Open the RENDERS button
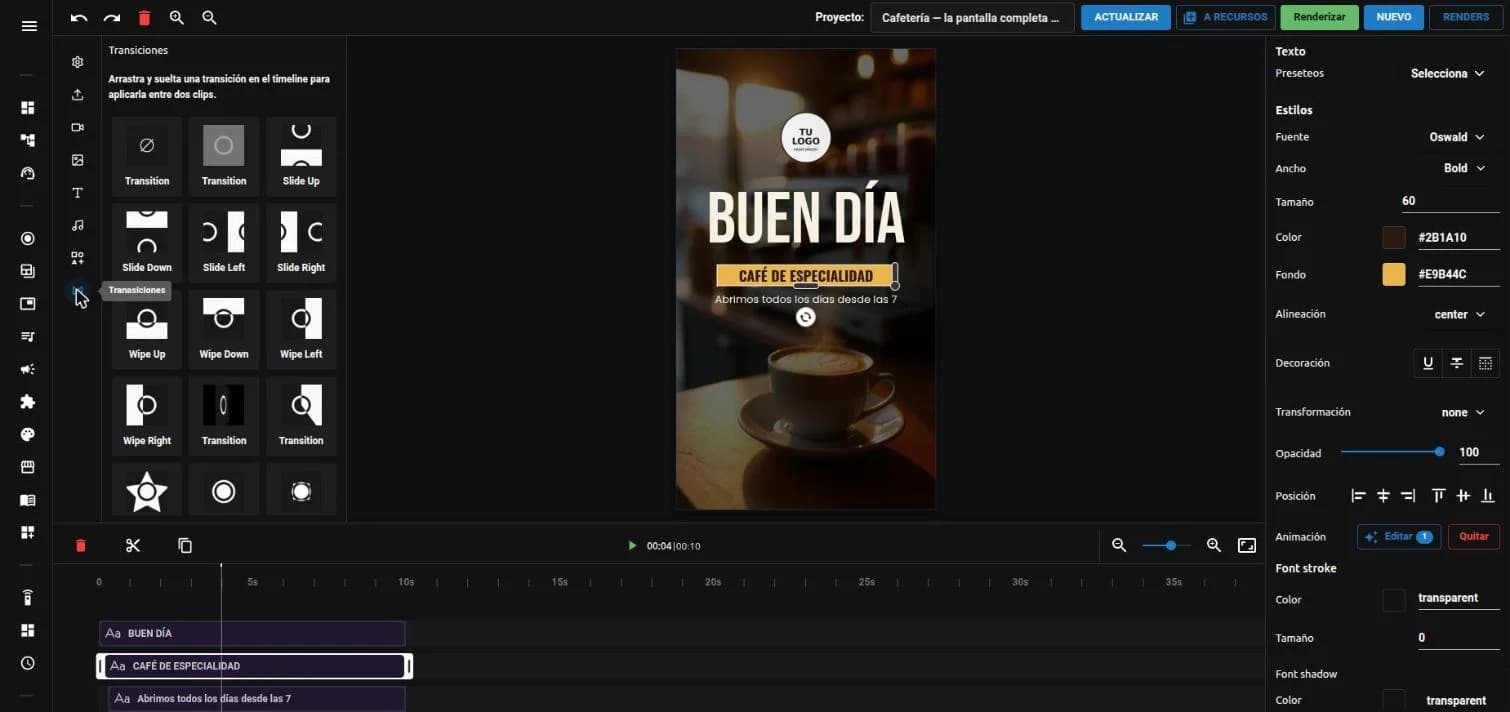1510x712 pixels. click(x=1466, y=18)
